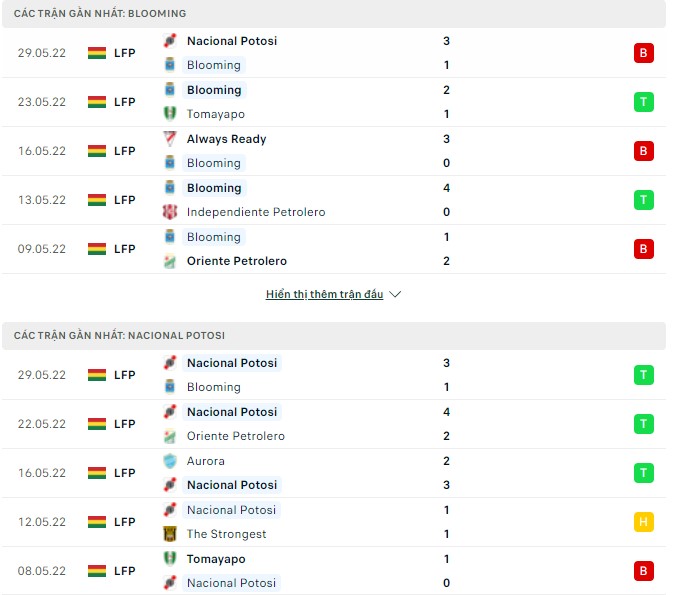Open Aurora team name link

pos(206,461)
